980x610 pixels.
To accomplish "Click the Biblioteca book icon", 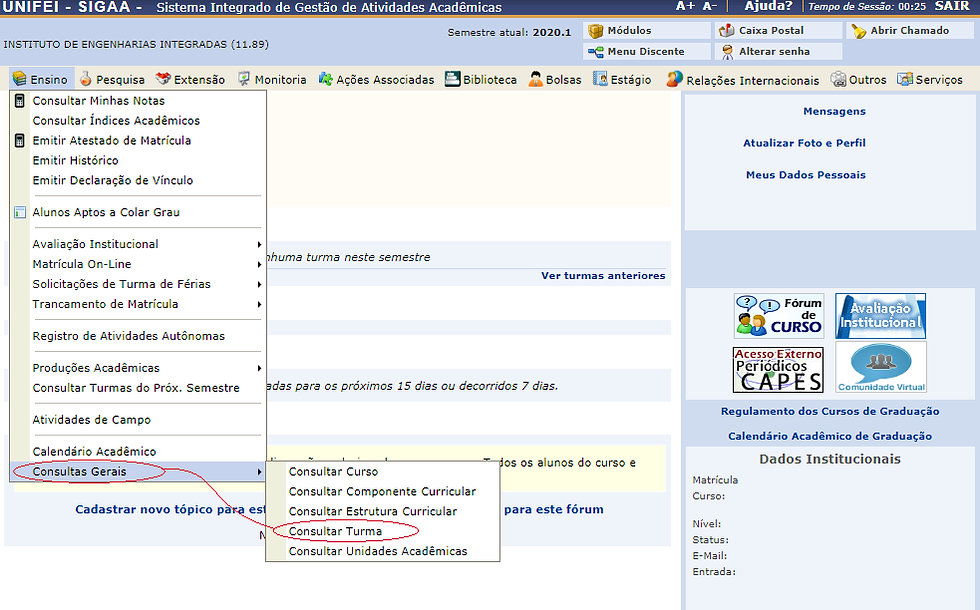I will point(452,79).
